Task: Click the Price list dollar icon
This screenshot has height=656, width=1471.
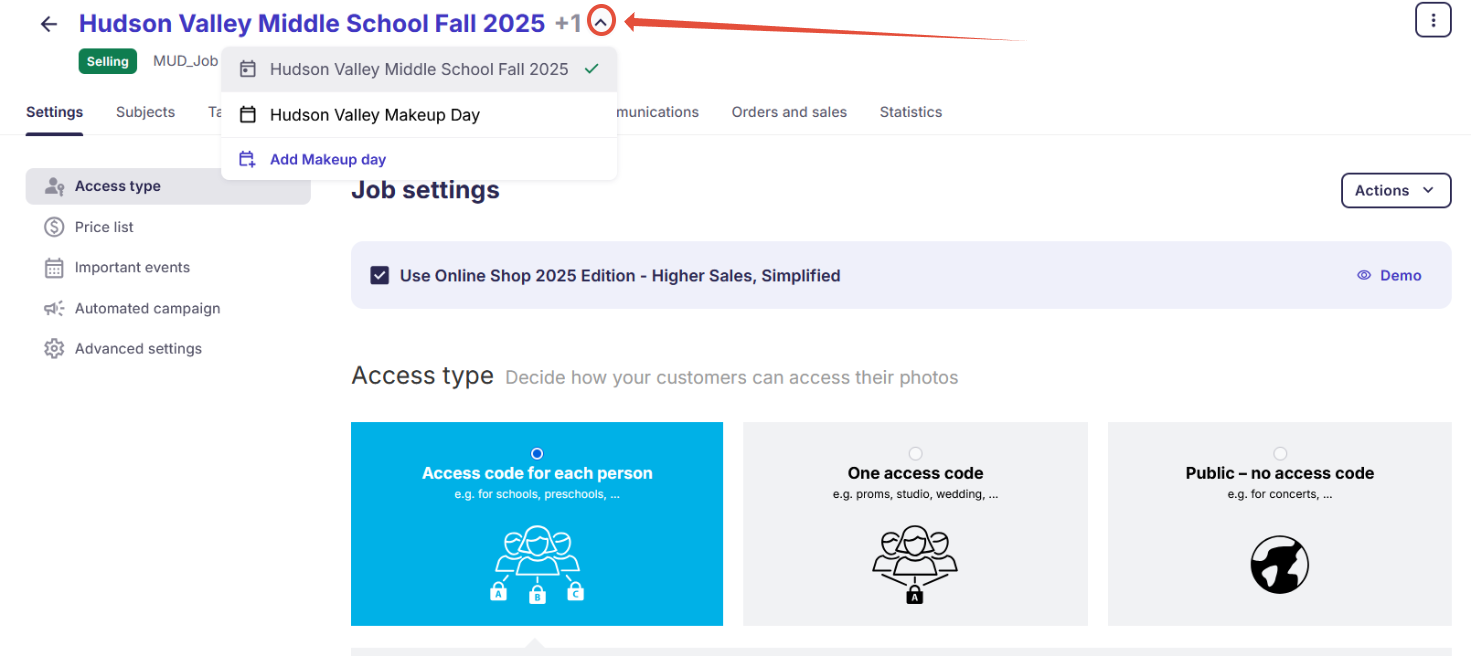Action: pyautogui.click(x=54, y=227)
